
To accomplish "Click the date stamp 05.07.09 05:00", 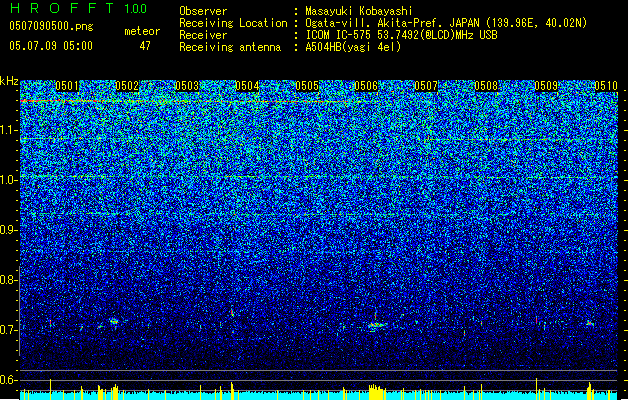I will click(51, 46).
